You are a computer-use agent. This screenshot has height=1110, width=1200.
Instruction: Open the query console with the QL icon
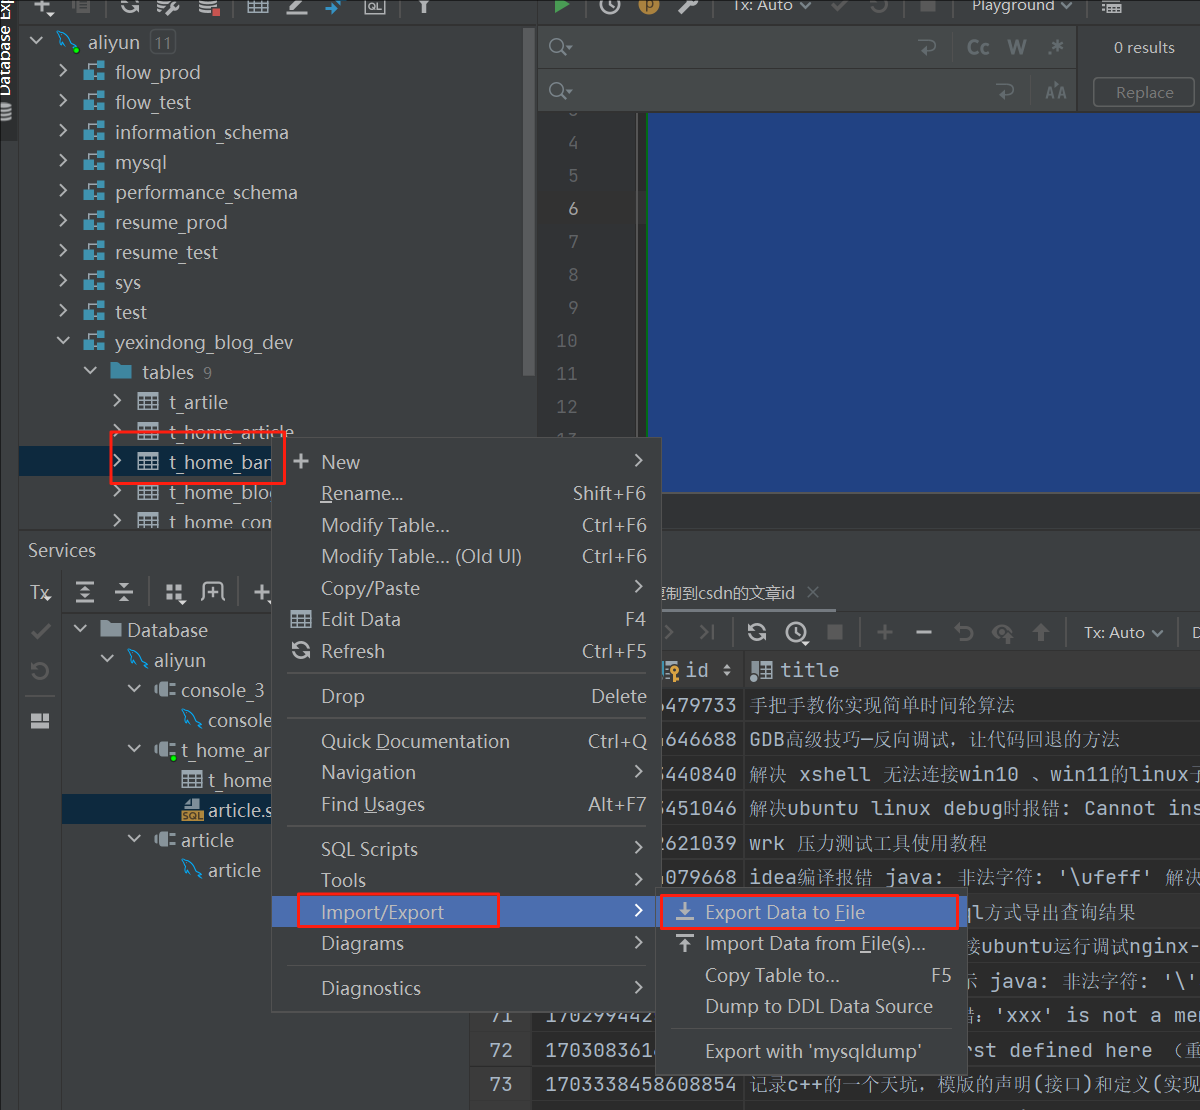pyautogui.click(x=376, y=8)
